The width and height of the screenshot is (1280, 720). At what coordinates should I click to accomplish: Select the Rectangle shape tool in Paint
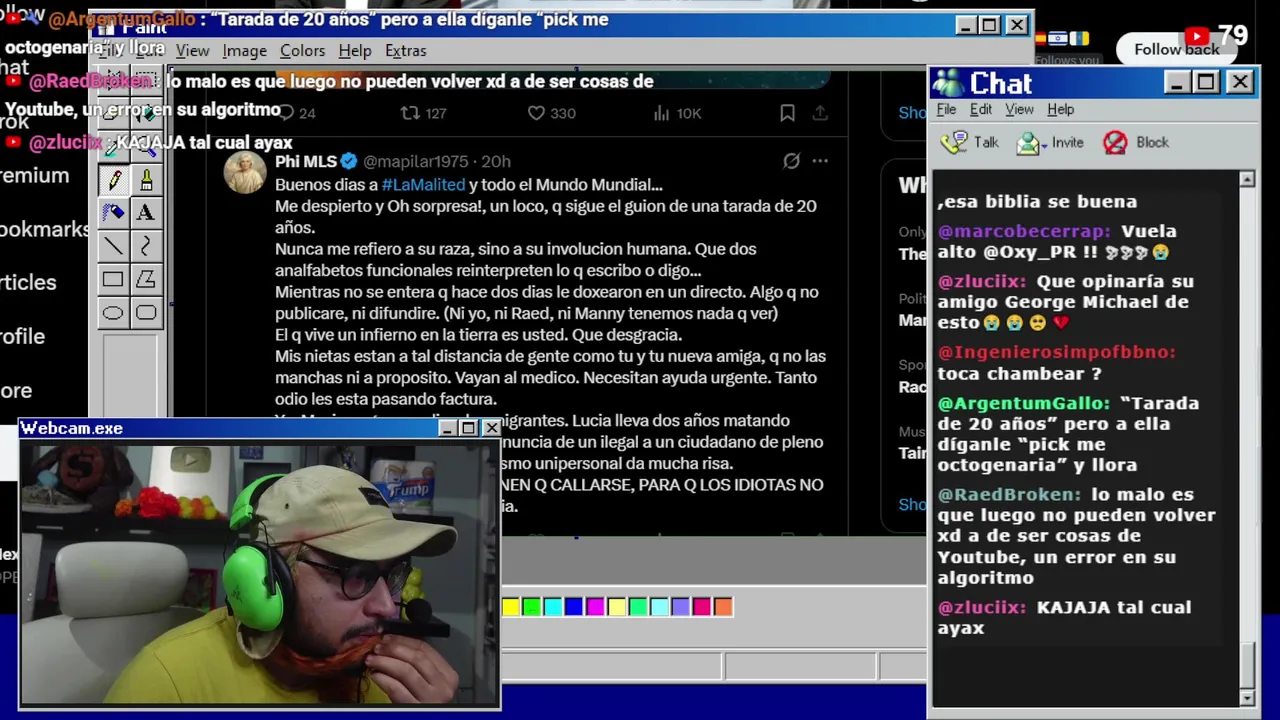click(114, 280)
